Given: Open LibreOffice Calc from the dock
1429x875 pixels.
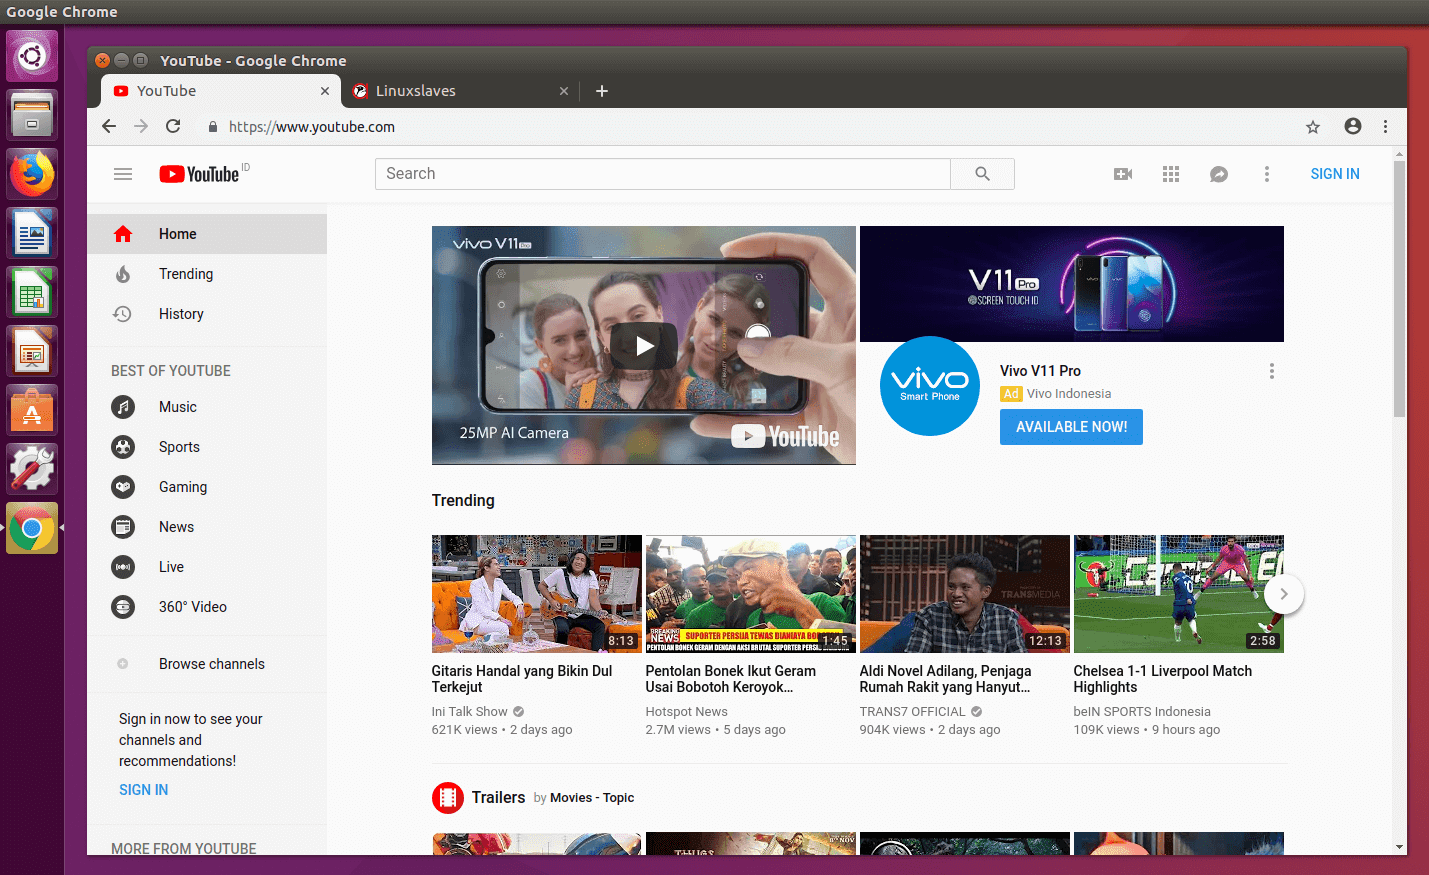Looking at the screenshot, I should point(32,293).
